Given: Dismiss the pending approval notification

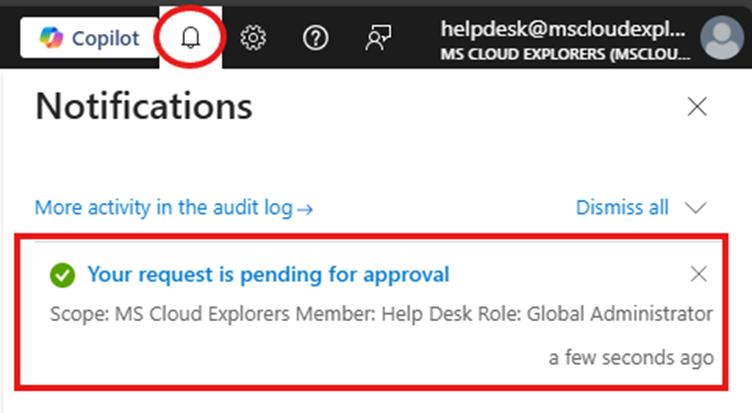Looking at the screenshot, I should [x=699, y=274].
